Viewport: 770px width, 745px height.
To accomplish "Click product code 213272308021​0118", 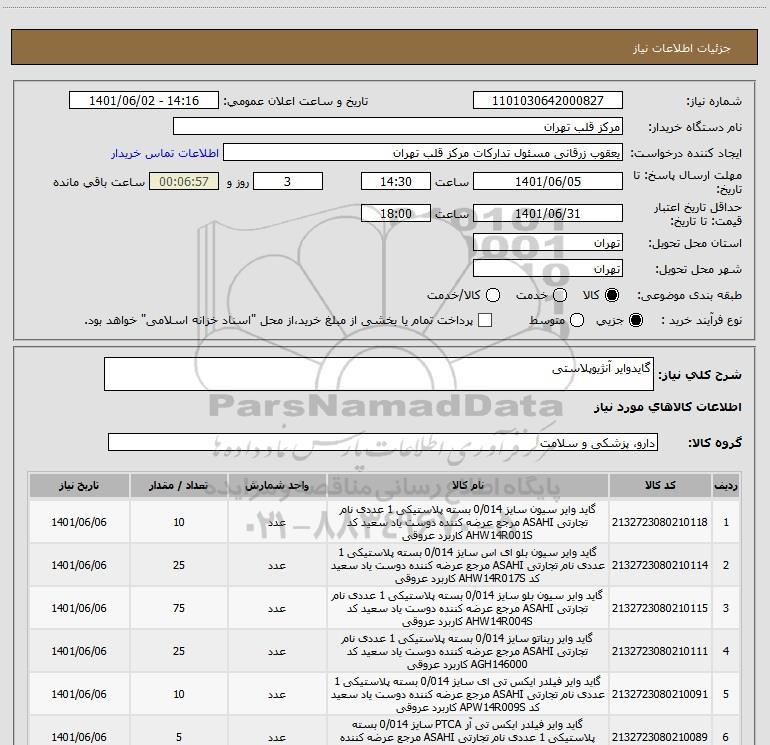I will pyautogui.click(x=660, y=522).
